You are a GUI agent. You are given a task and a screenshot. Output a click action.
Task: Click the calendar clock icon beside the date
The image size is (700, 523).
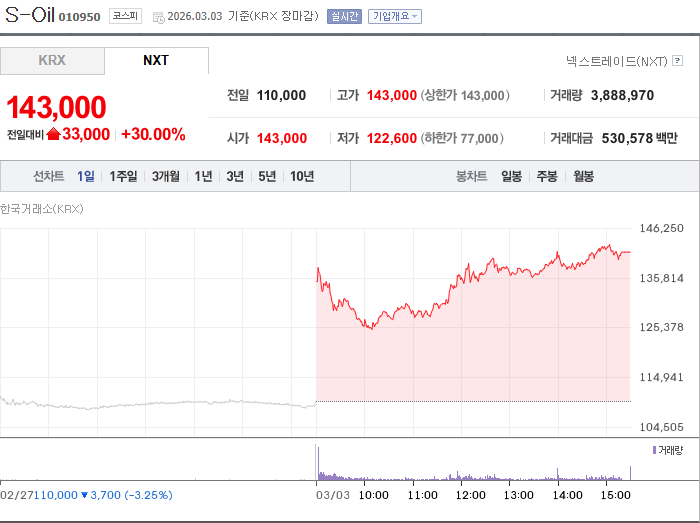pyautogui.click(x=158, y=17)
